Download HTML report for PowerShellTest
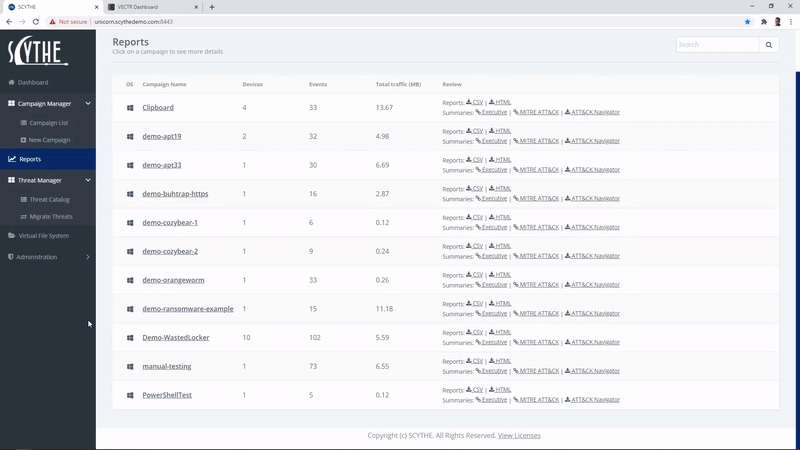Screen dimensions: 800x450 (x=500, y=390)
